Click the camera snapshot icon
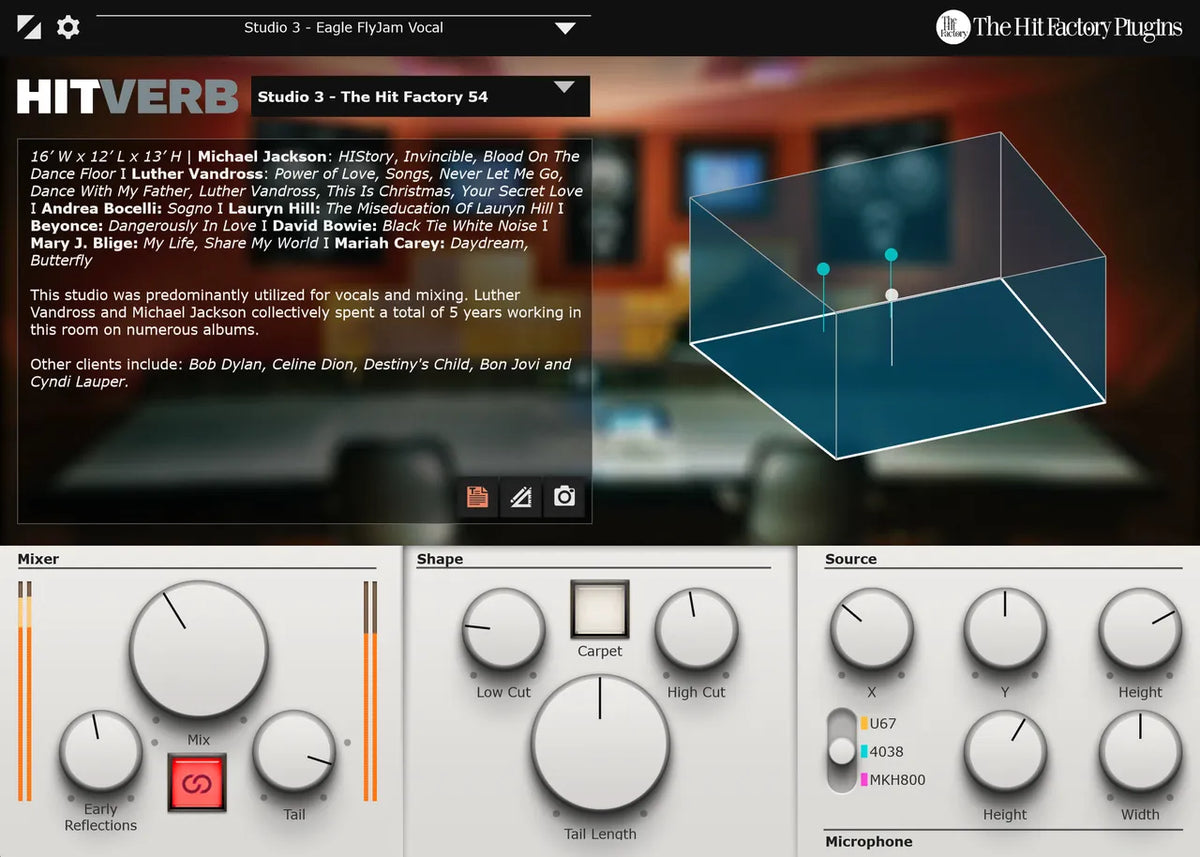The width and height of the screenshot is (1200, 857). [x=564, y=497]
